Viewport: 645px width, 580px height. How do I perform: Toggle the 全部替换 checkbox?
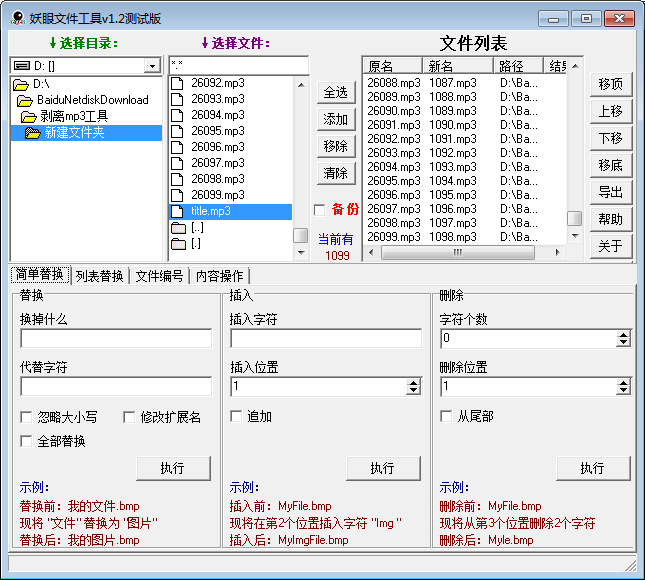tap(26, 442)
